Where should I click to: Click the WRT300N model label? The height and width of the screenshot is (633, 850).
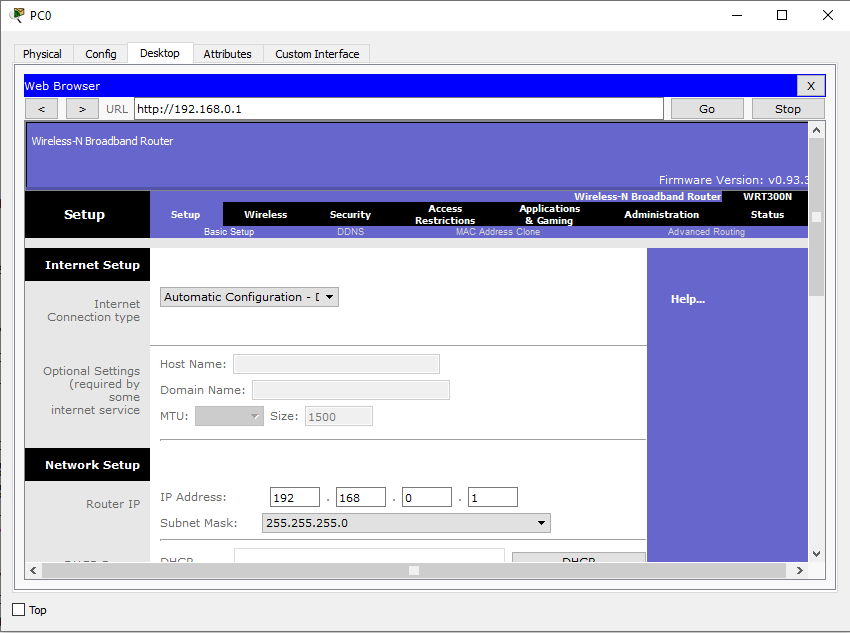tap(767, 197)
